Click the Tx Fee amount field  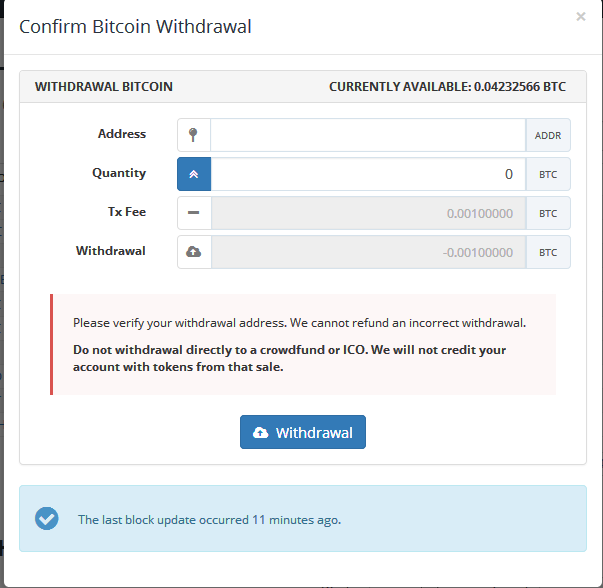point(367,213)
